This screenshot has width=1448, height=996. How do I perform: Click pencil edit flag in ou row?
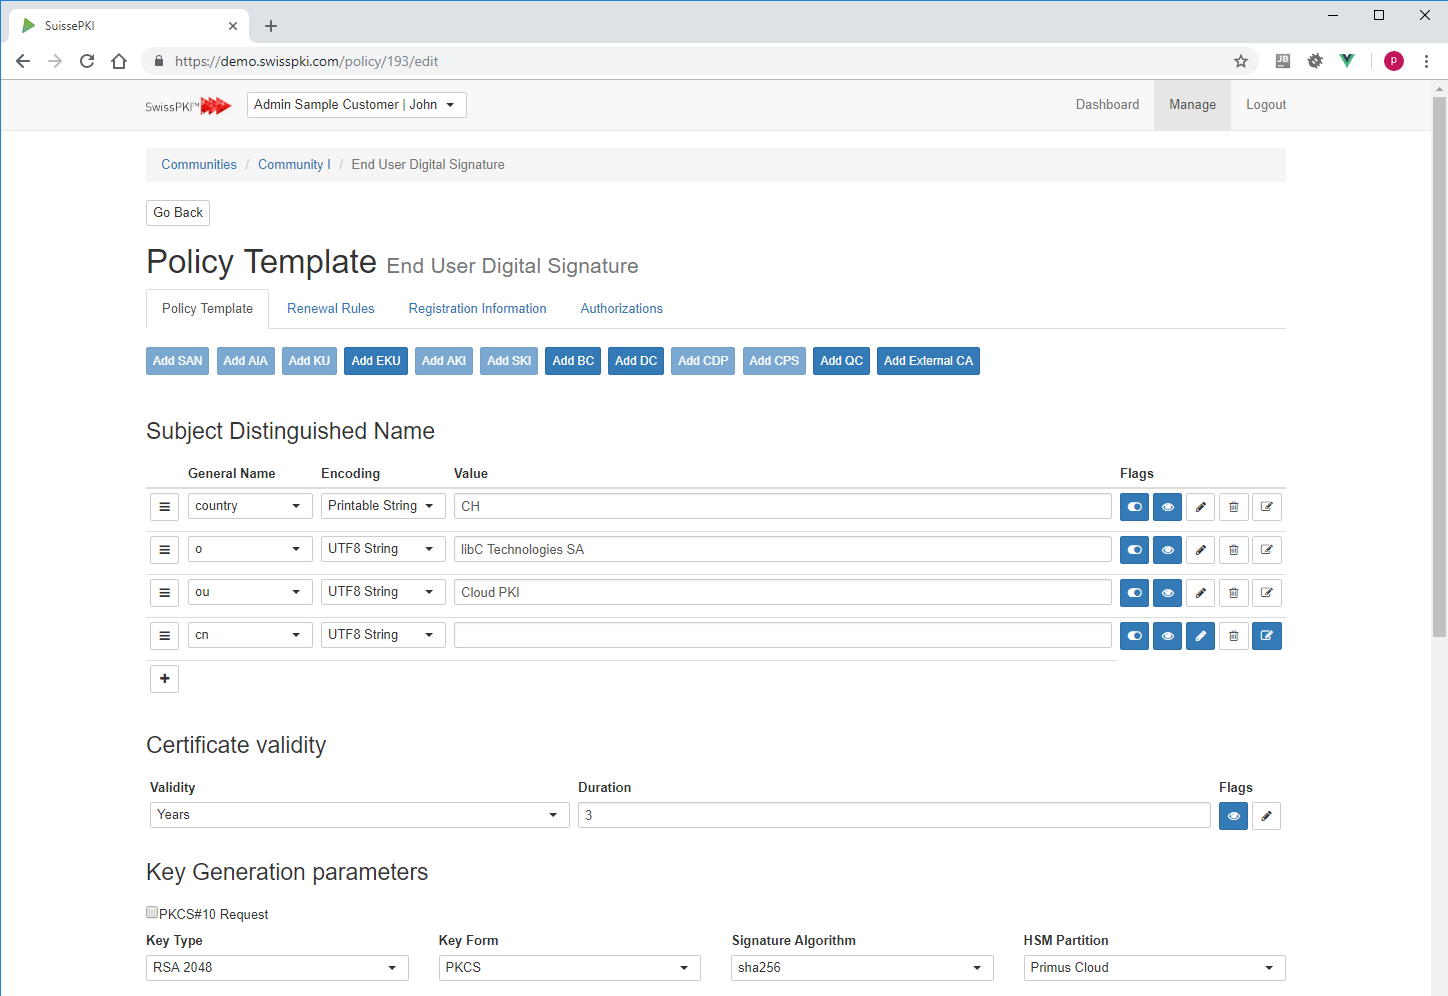click(1200, 593)
